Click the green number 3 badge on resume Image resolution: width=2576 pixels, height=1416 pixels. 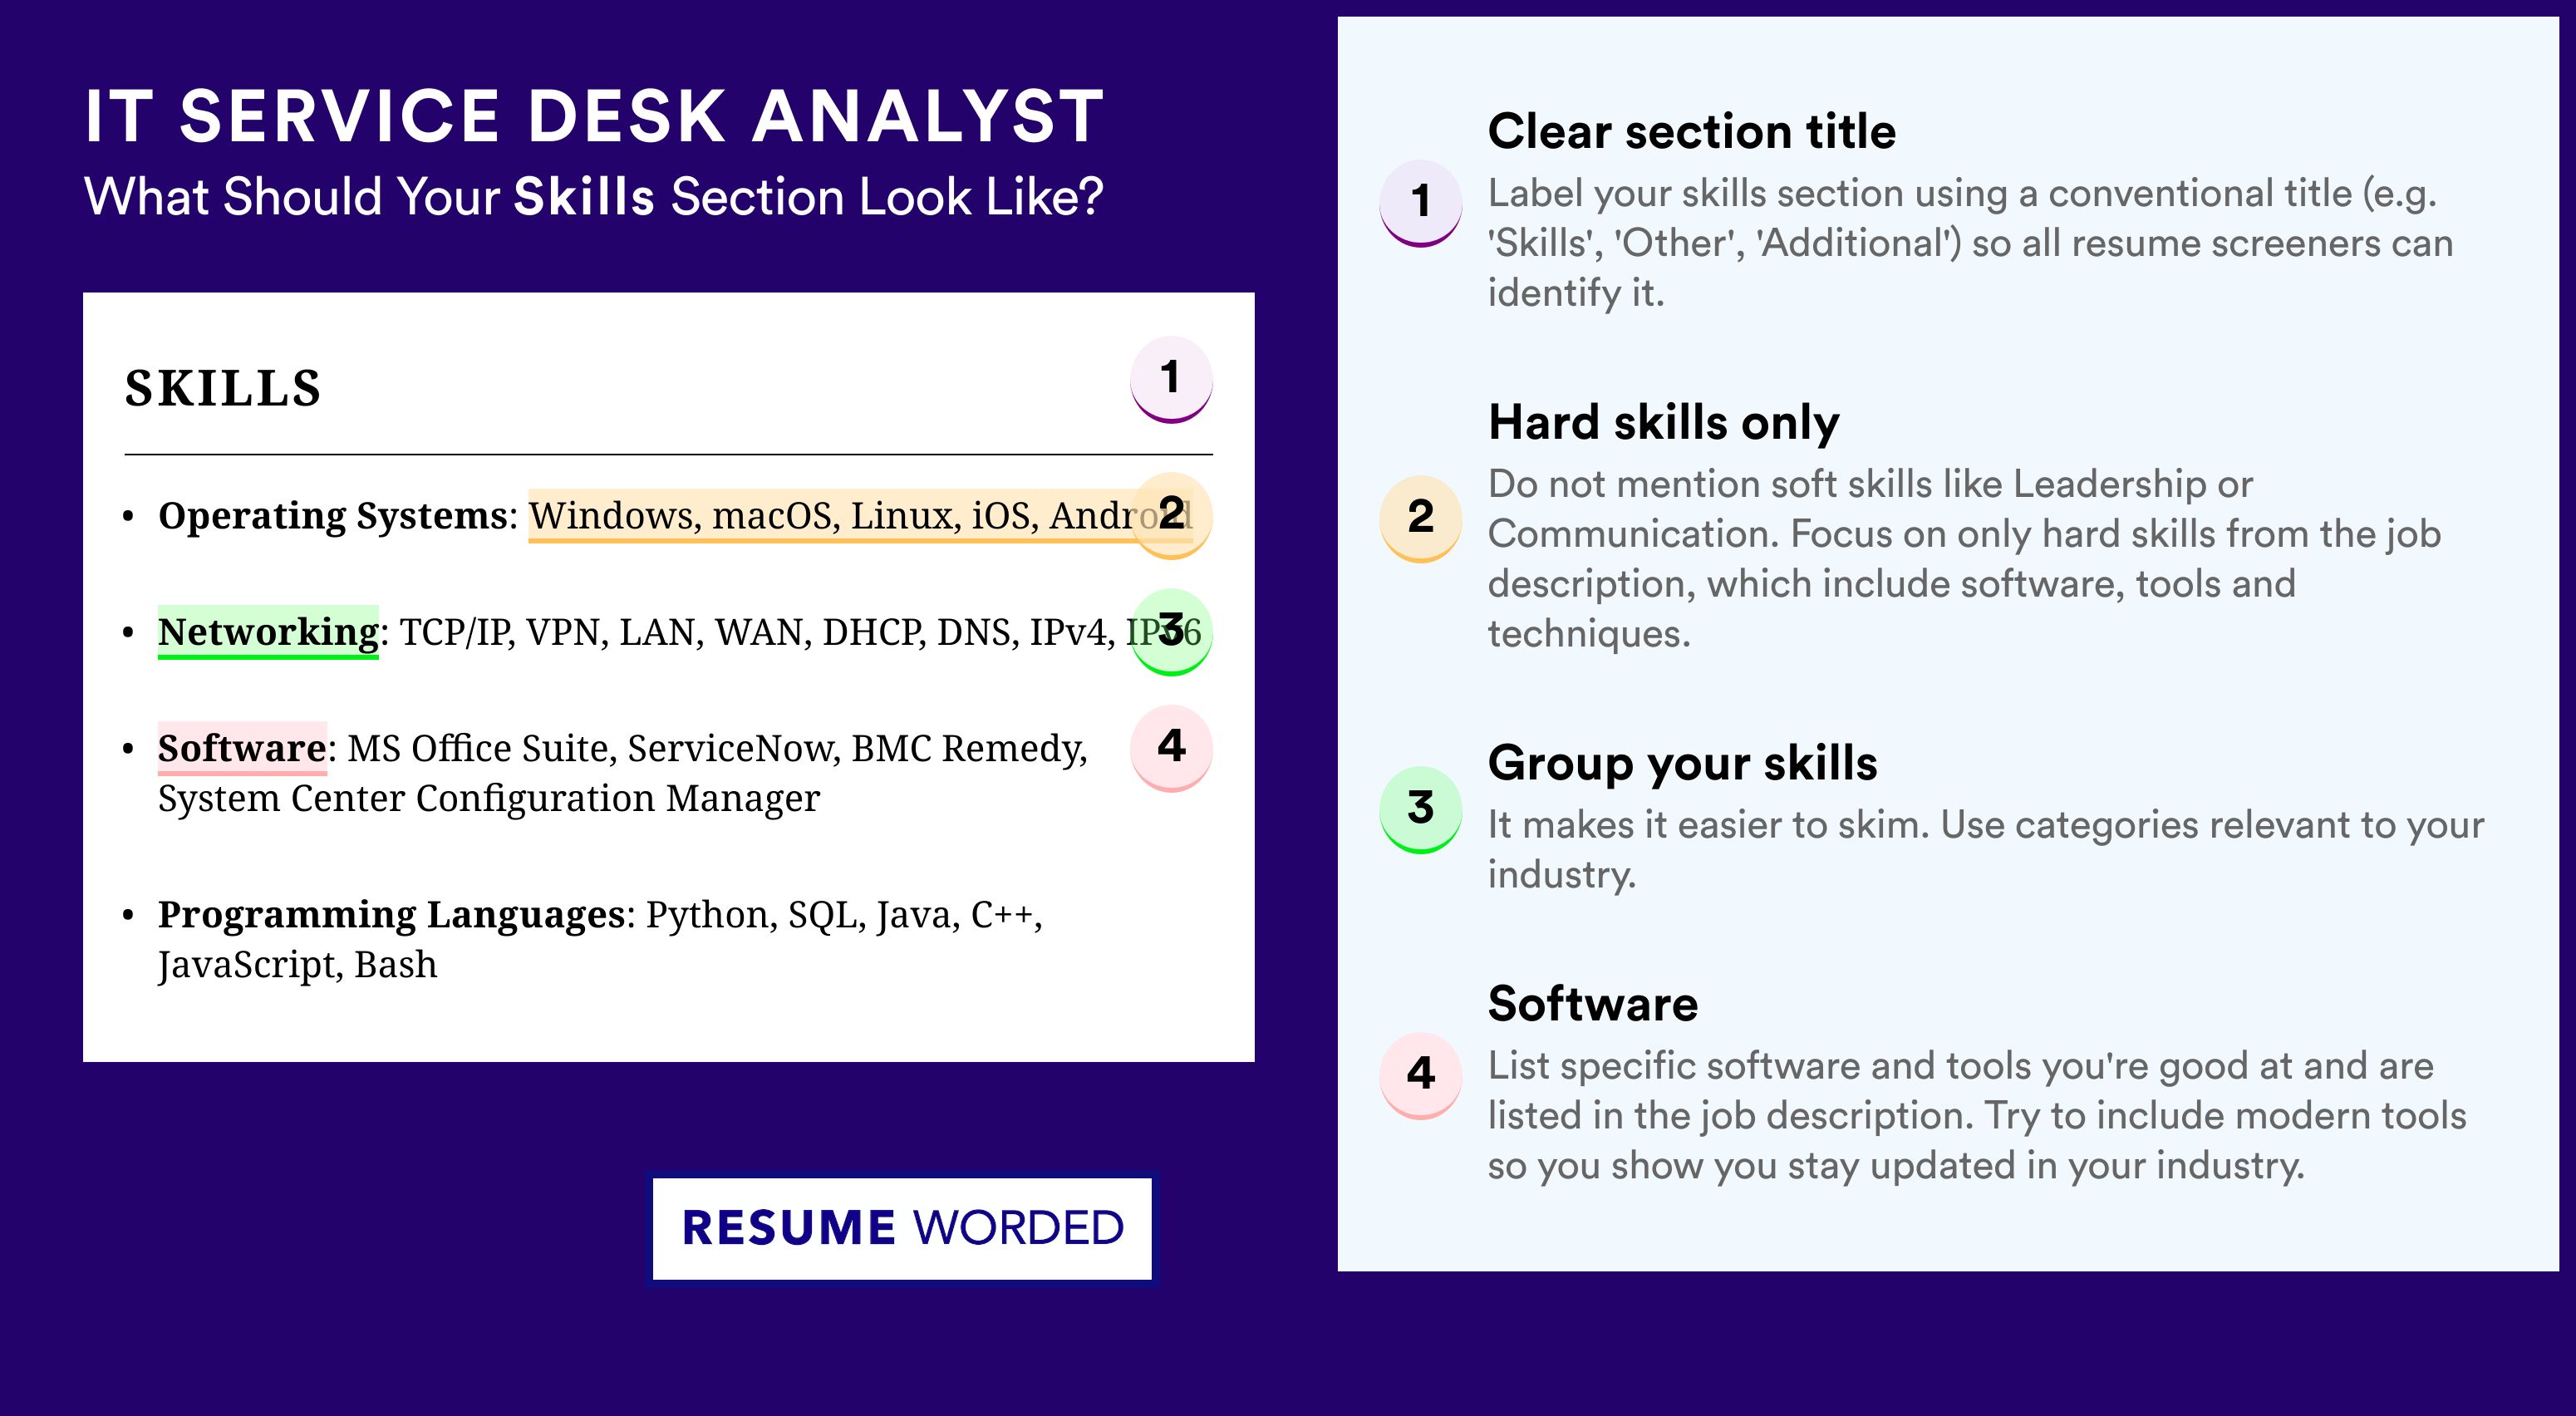tap(1171, 632)
